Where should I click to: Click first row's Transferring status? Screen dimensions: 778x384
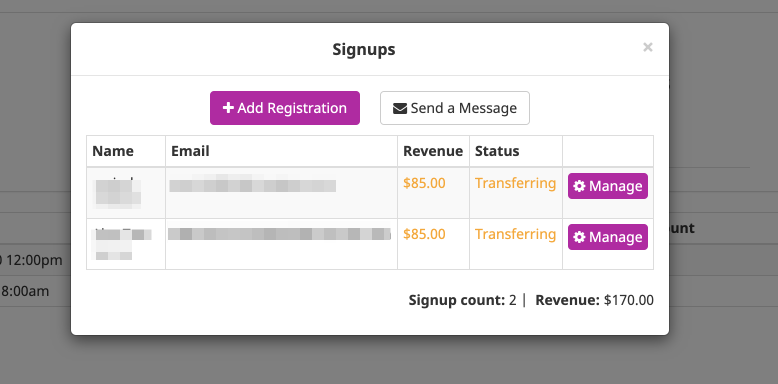tap(516, 183)
